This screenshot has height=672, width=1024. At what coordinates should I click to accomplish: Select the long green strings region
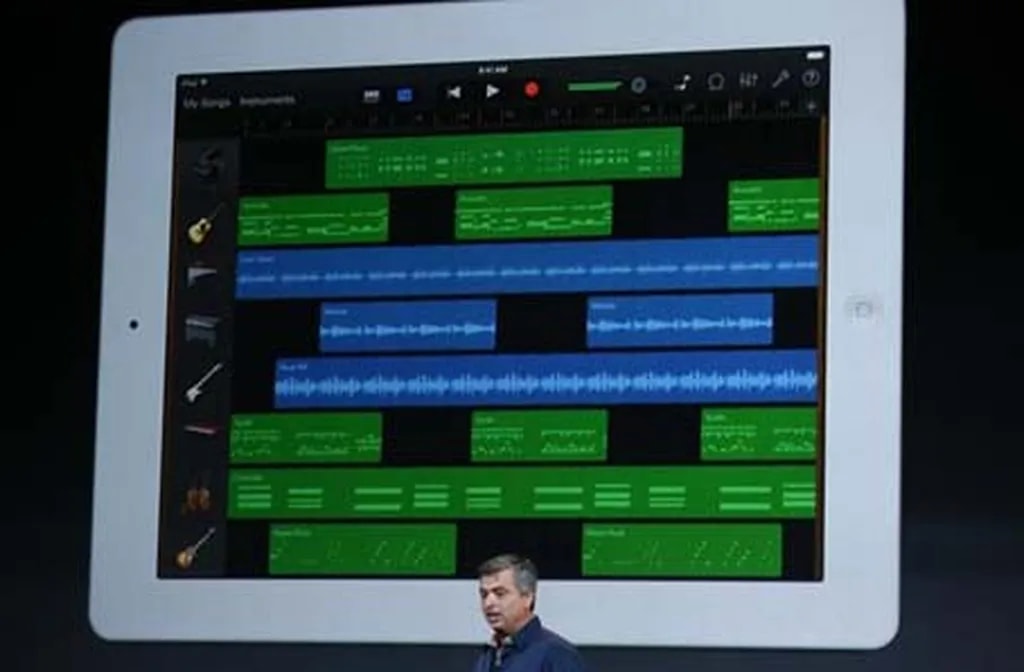click(x=521, y=493)
